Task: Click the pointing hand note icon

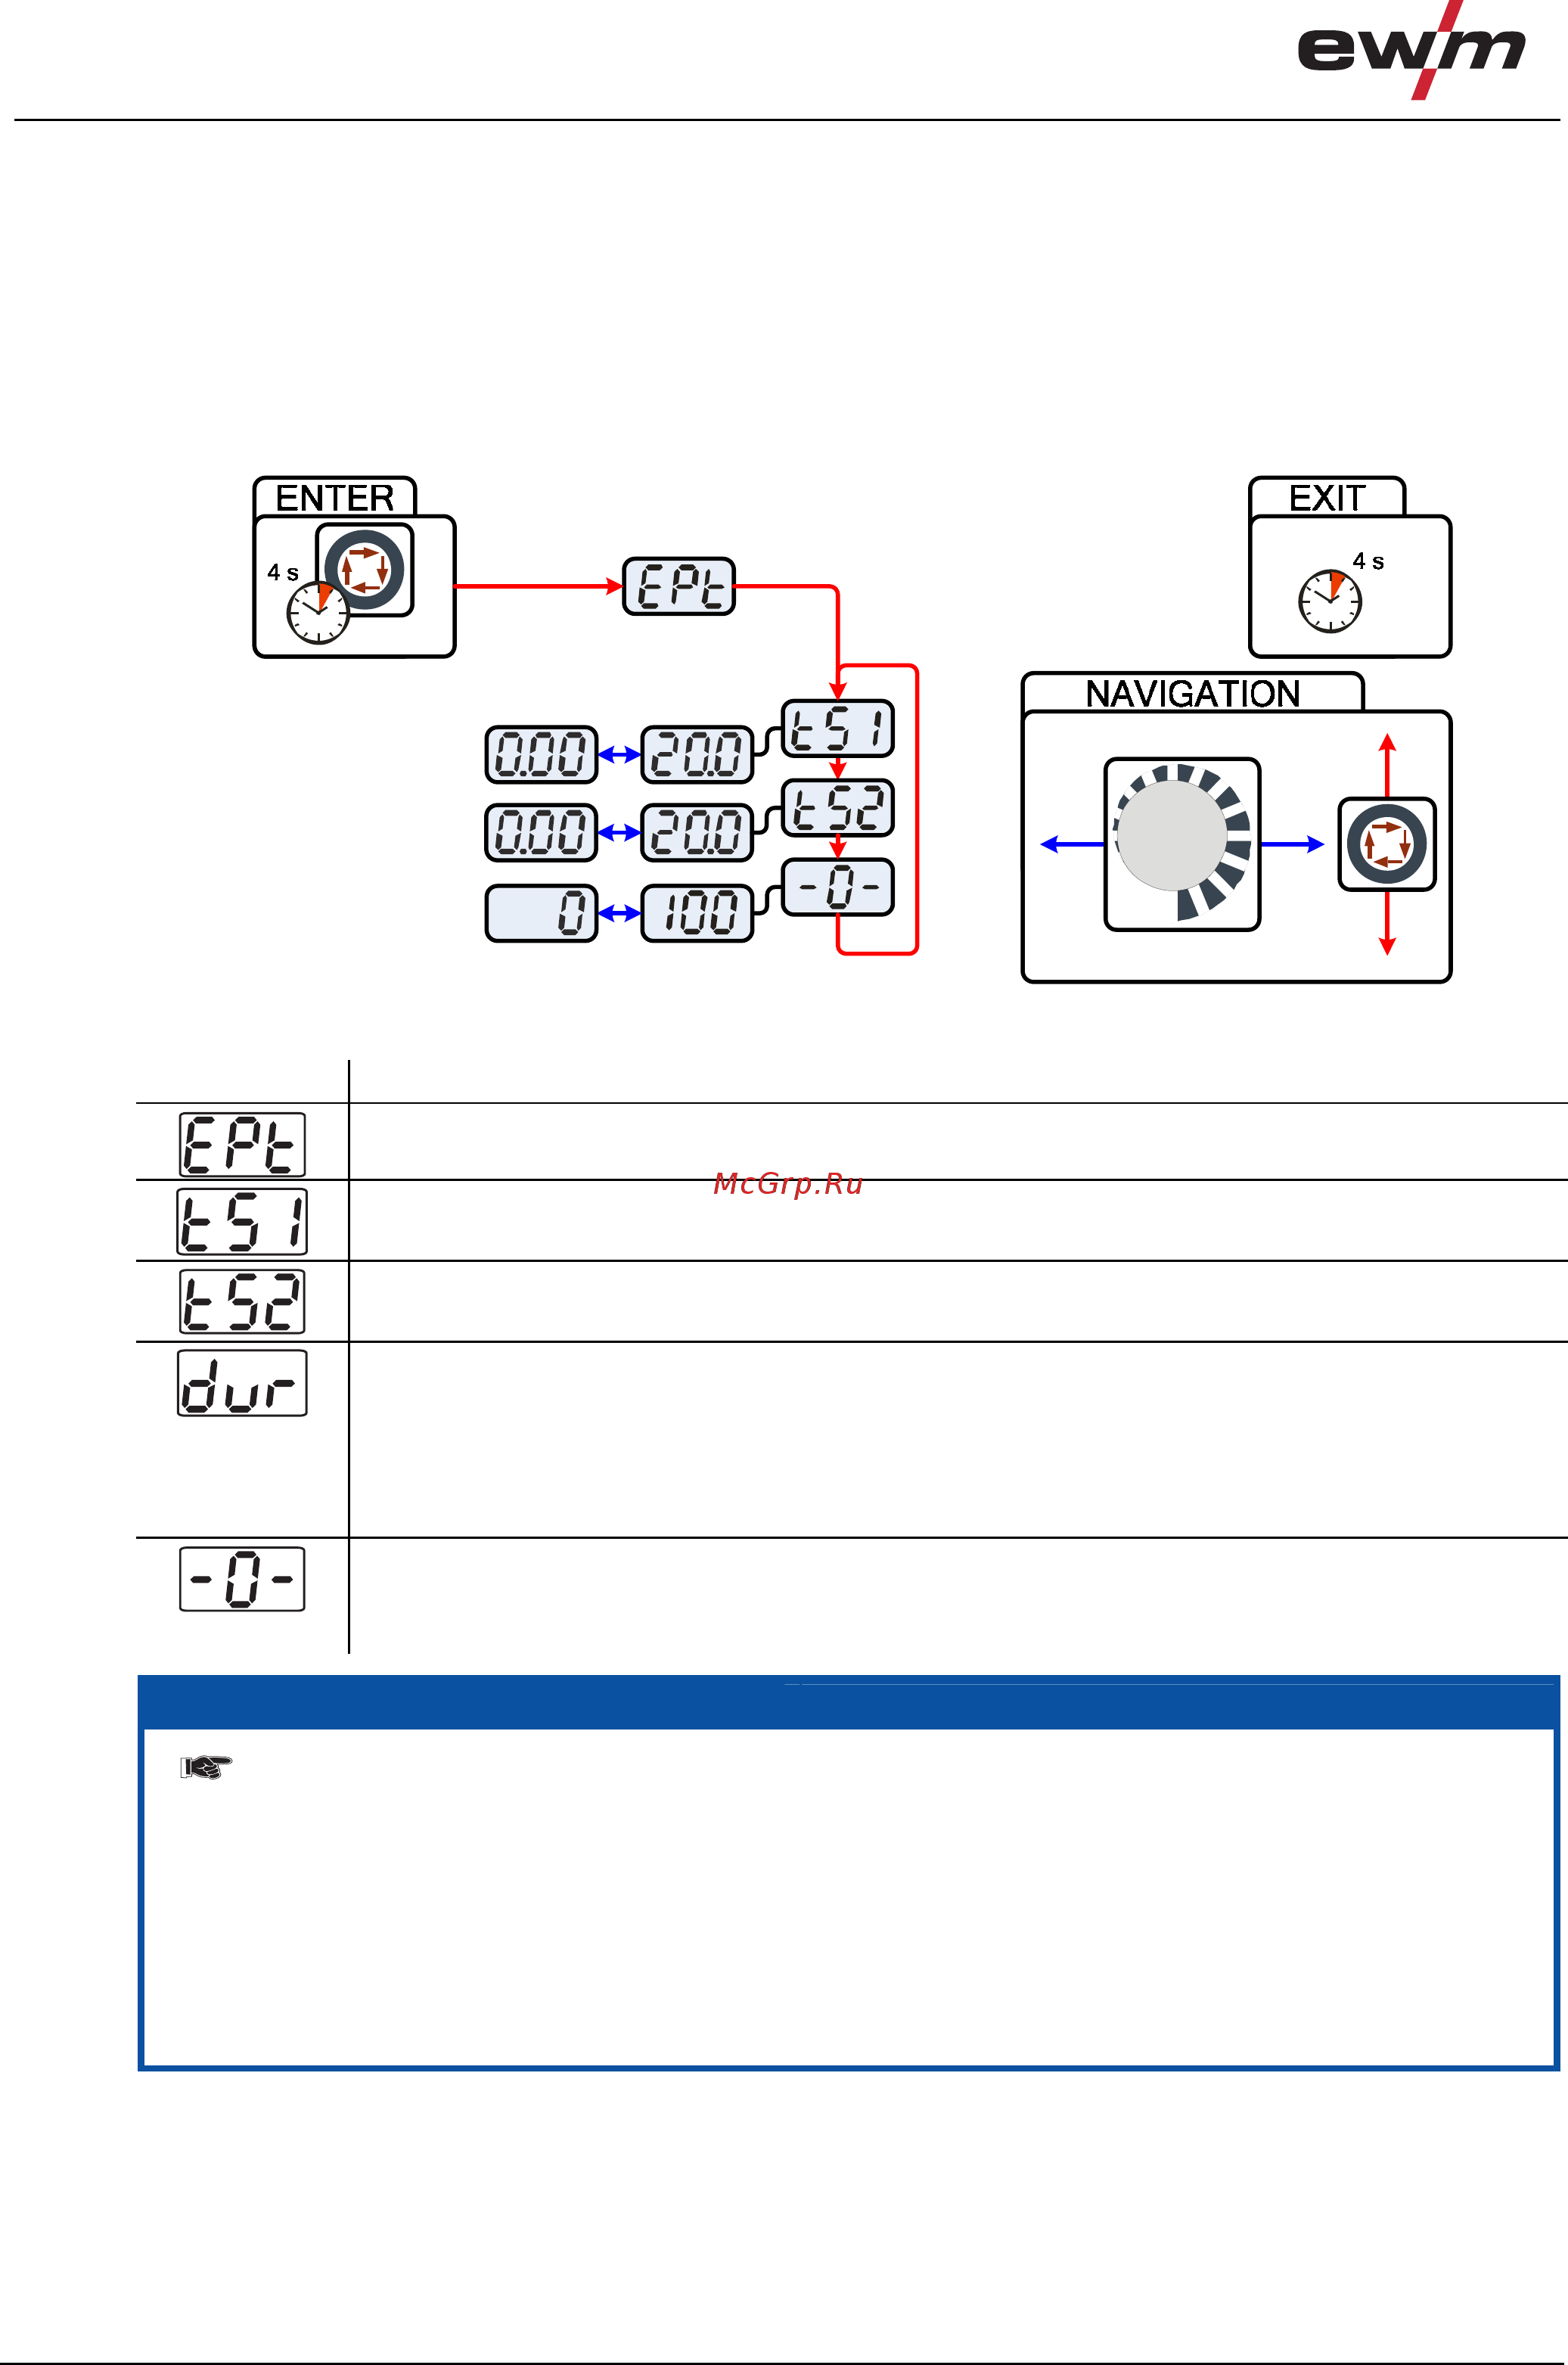Action: (206, 1768)
